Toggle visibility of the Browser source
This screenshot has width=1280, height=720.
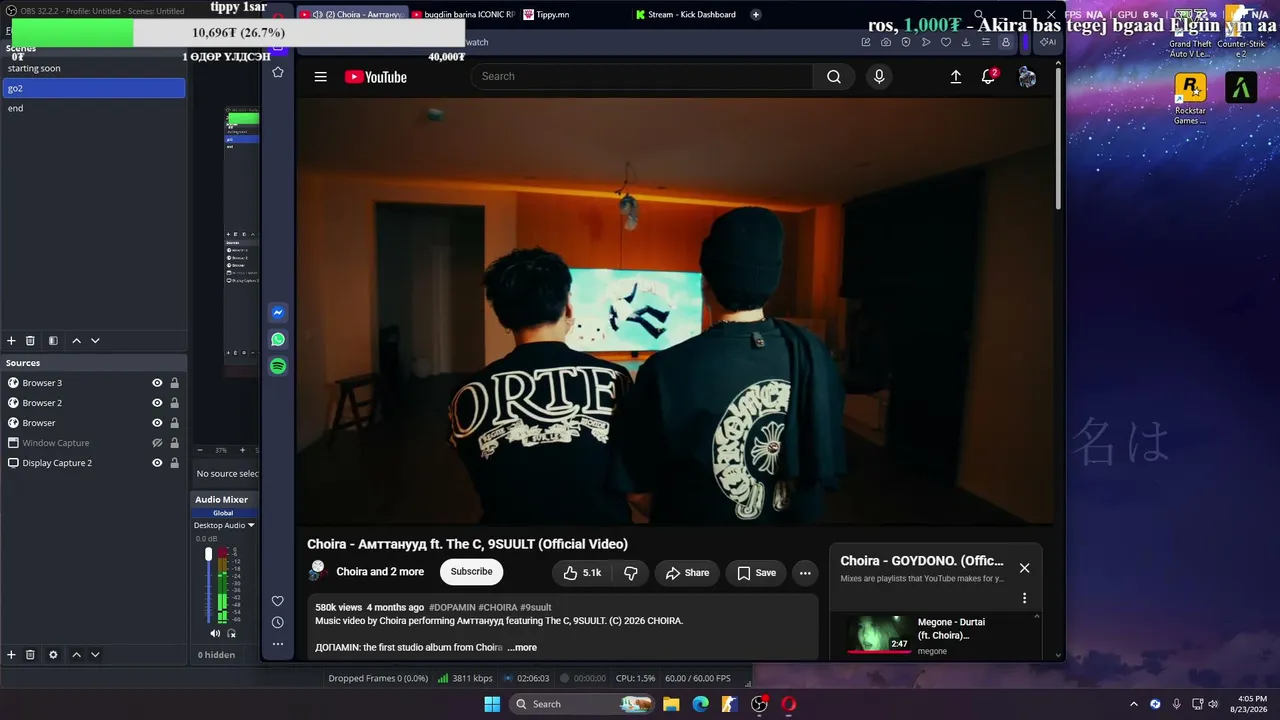coord(157,423)
